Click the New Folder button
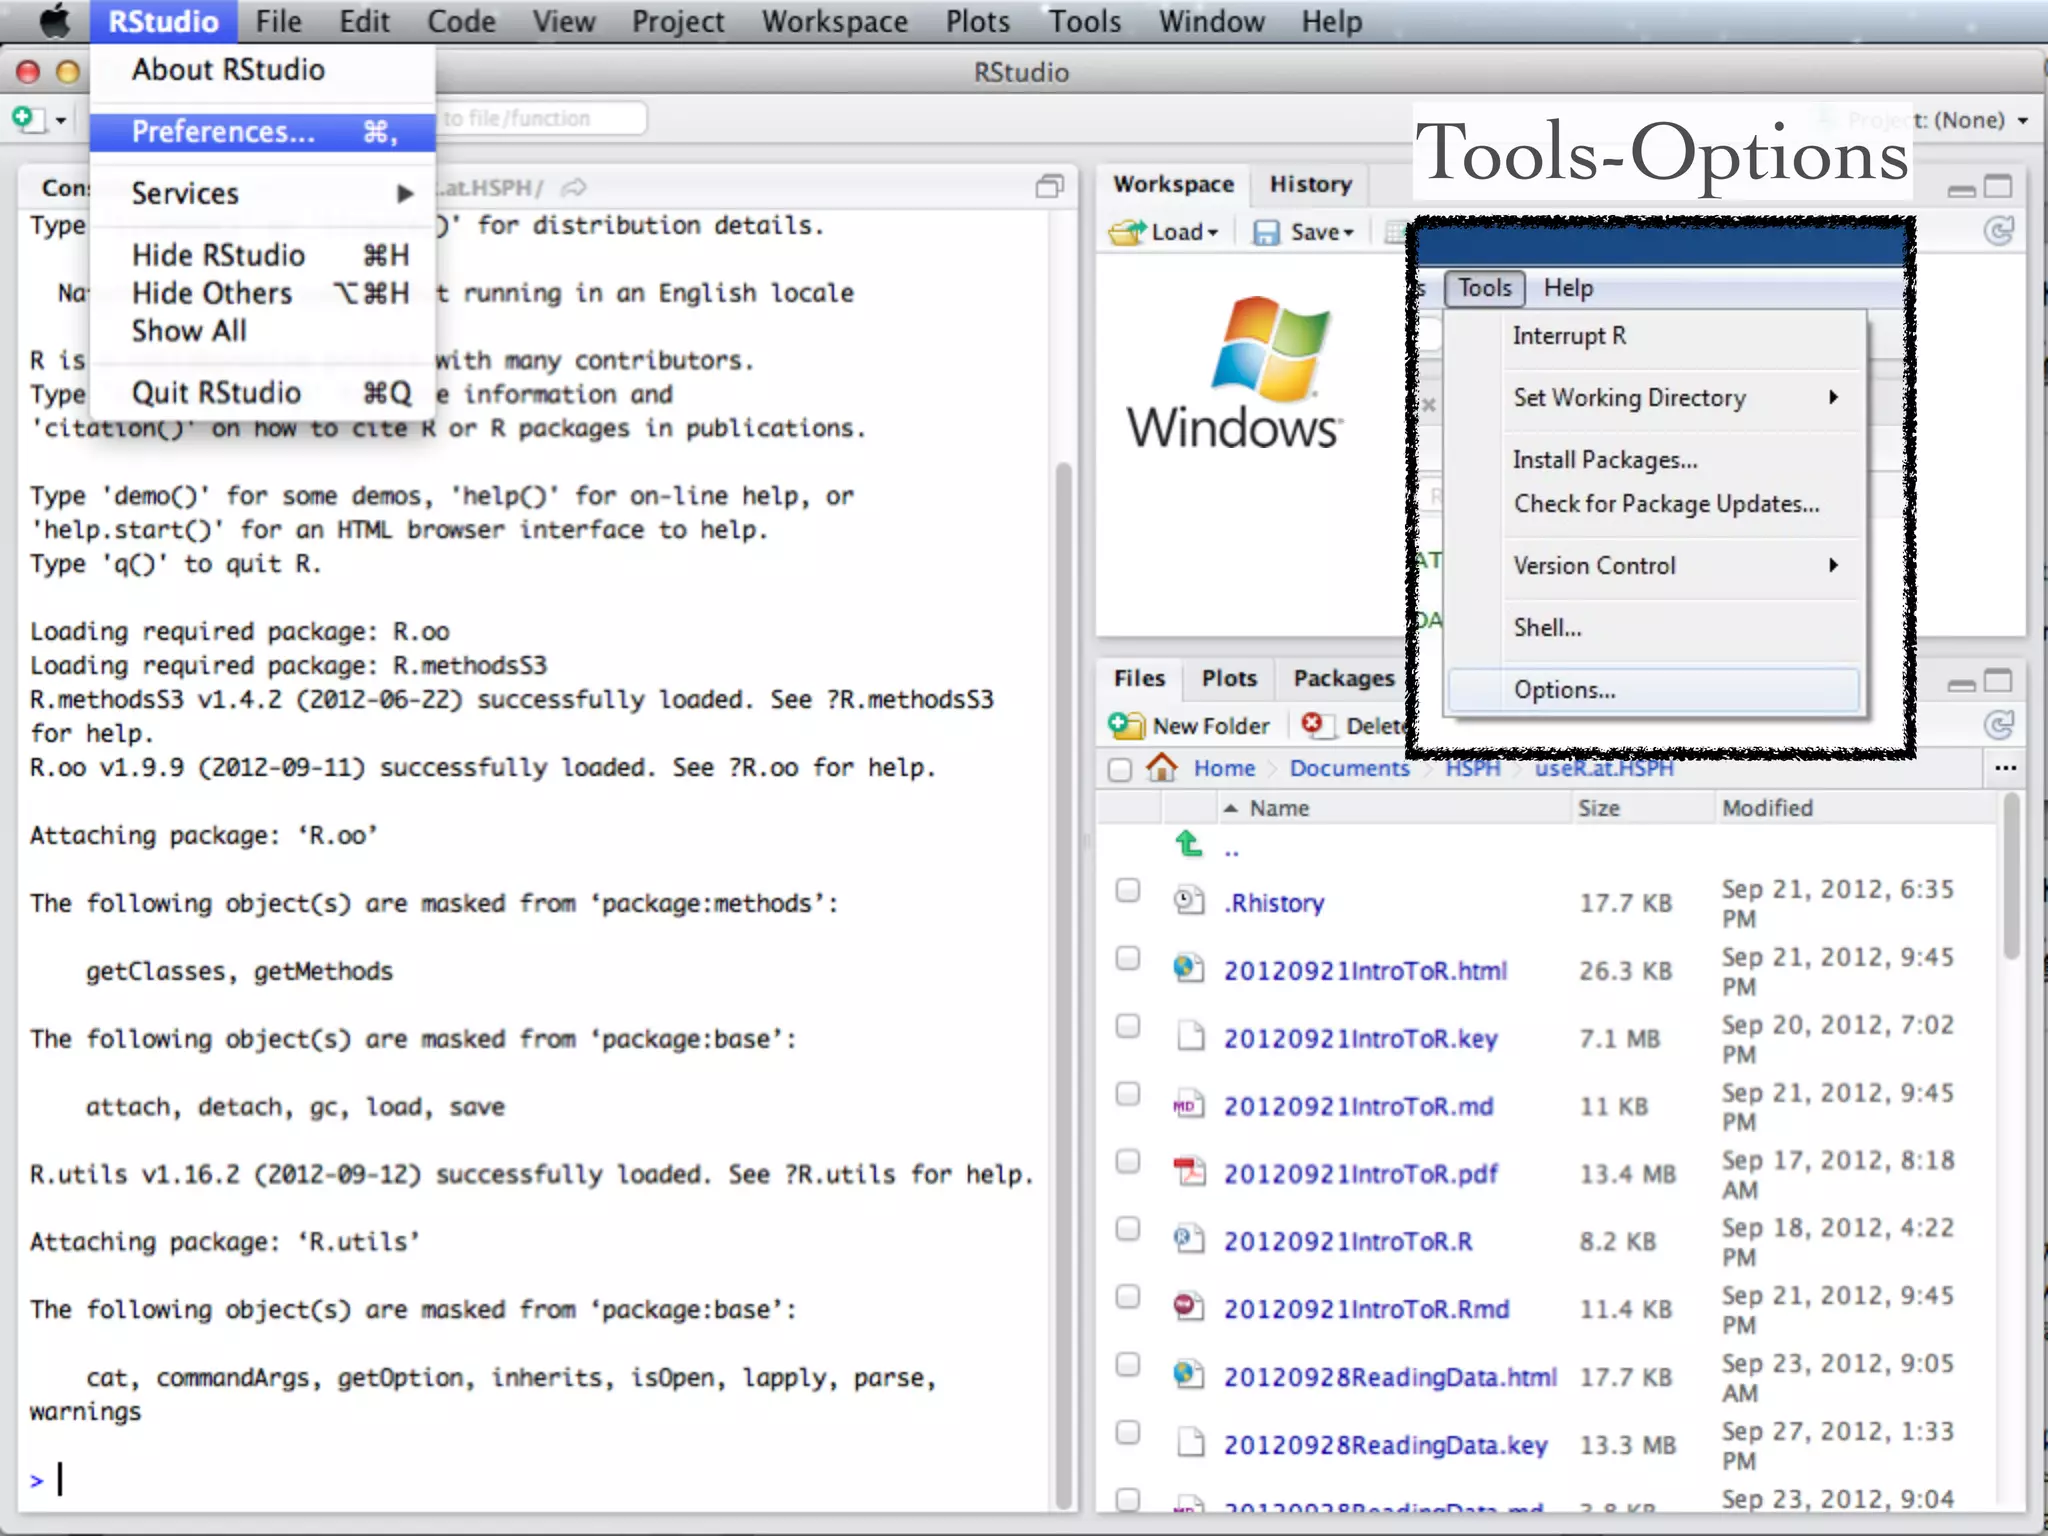Screen dimensions: 2048x1536 pos(1190,725)
